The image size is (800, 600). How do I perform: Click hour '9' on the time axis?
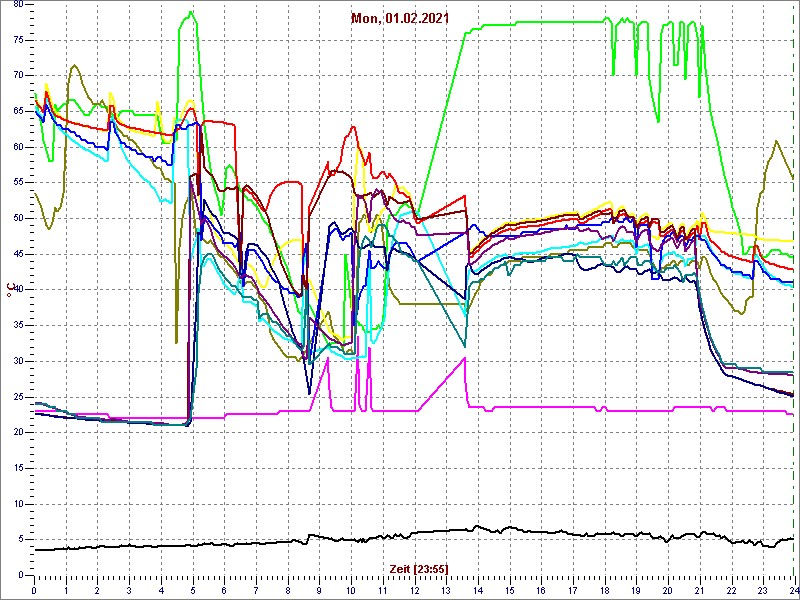point(319,590)
